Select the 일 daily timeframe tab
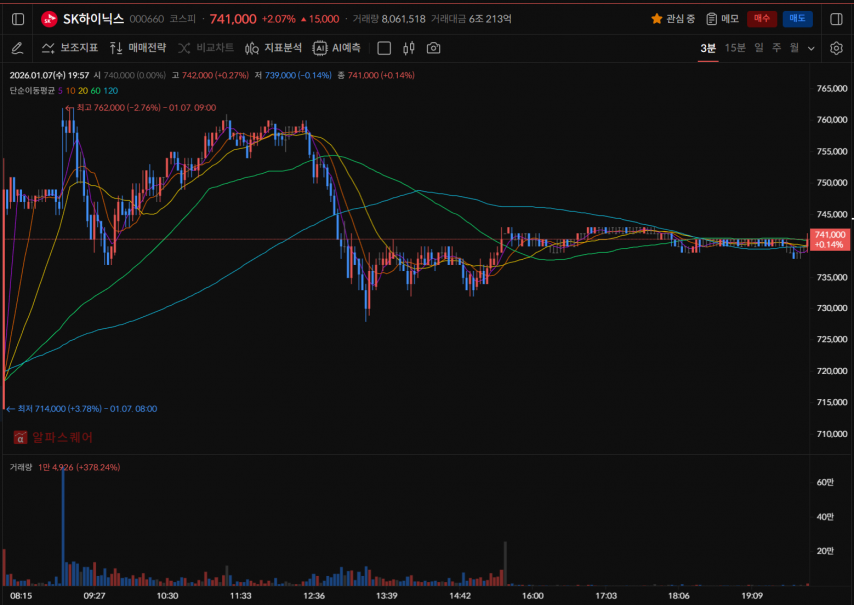 pos(759,48)
